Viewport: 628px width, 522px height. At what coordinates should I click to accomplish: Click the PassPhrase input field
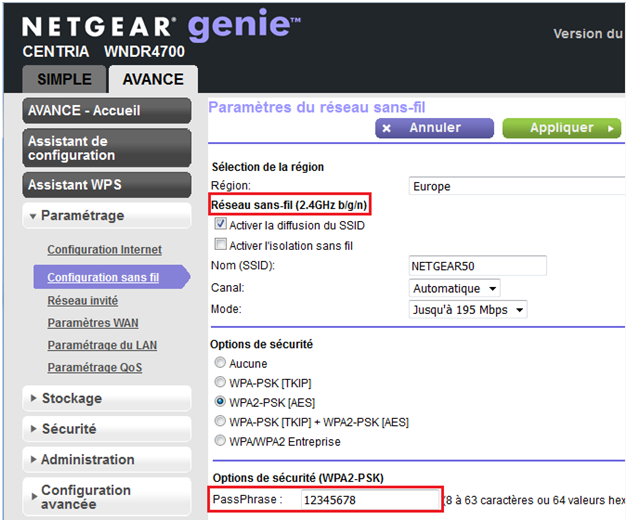370,500
